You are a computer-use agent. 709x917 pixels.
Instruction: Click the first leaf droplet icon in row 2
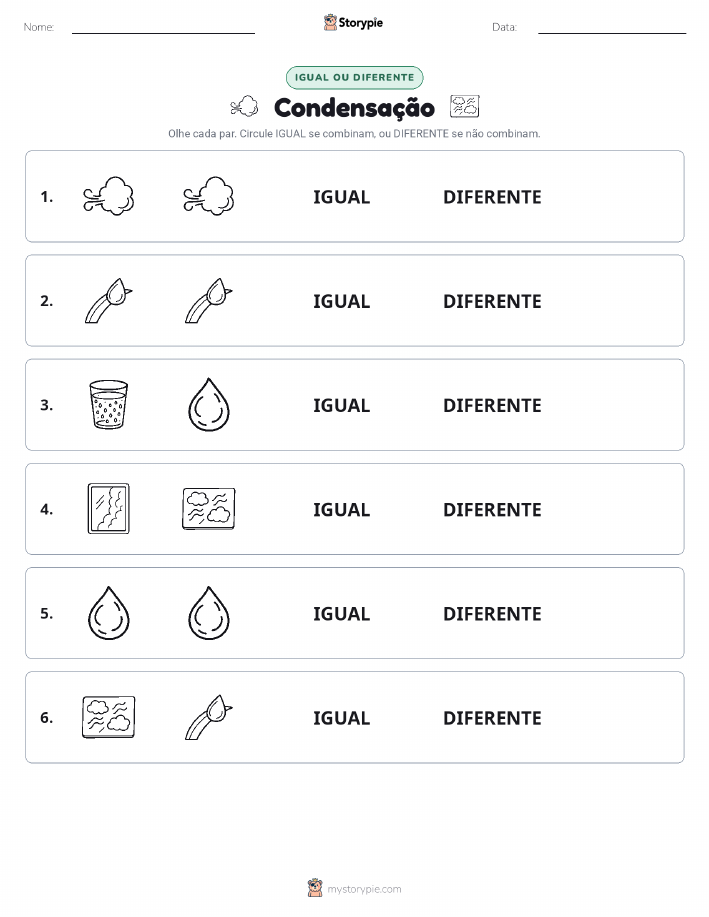(109, 301)
